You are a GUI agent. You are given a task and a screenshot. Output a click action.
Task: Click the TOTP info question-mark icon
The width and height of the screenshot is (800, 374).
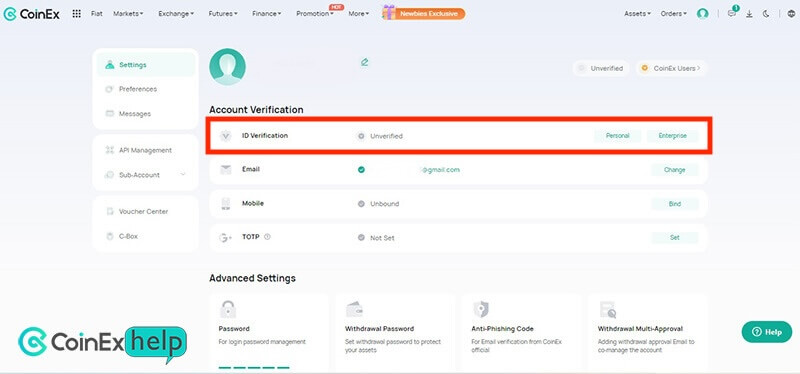coord(267,237)
